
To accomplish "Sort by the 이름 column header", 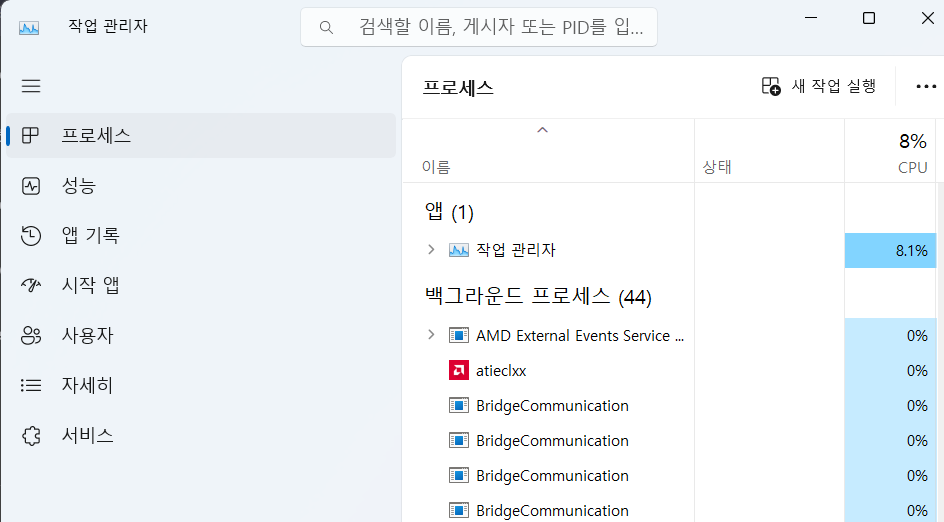I will tap(548, 151).
